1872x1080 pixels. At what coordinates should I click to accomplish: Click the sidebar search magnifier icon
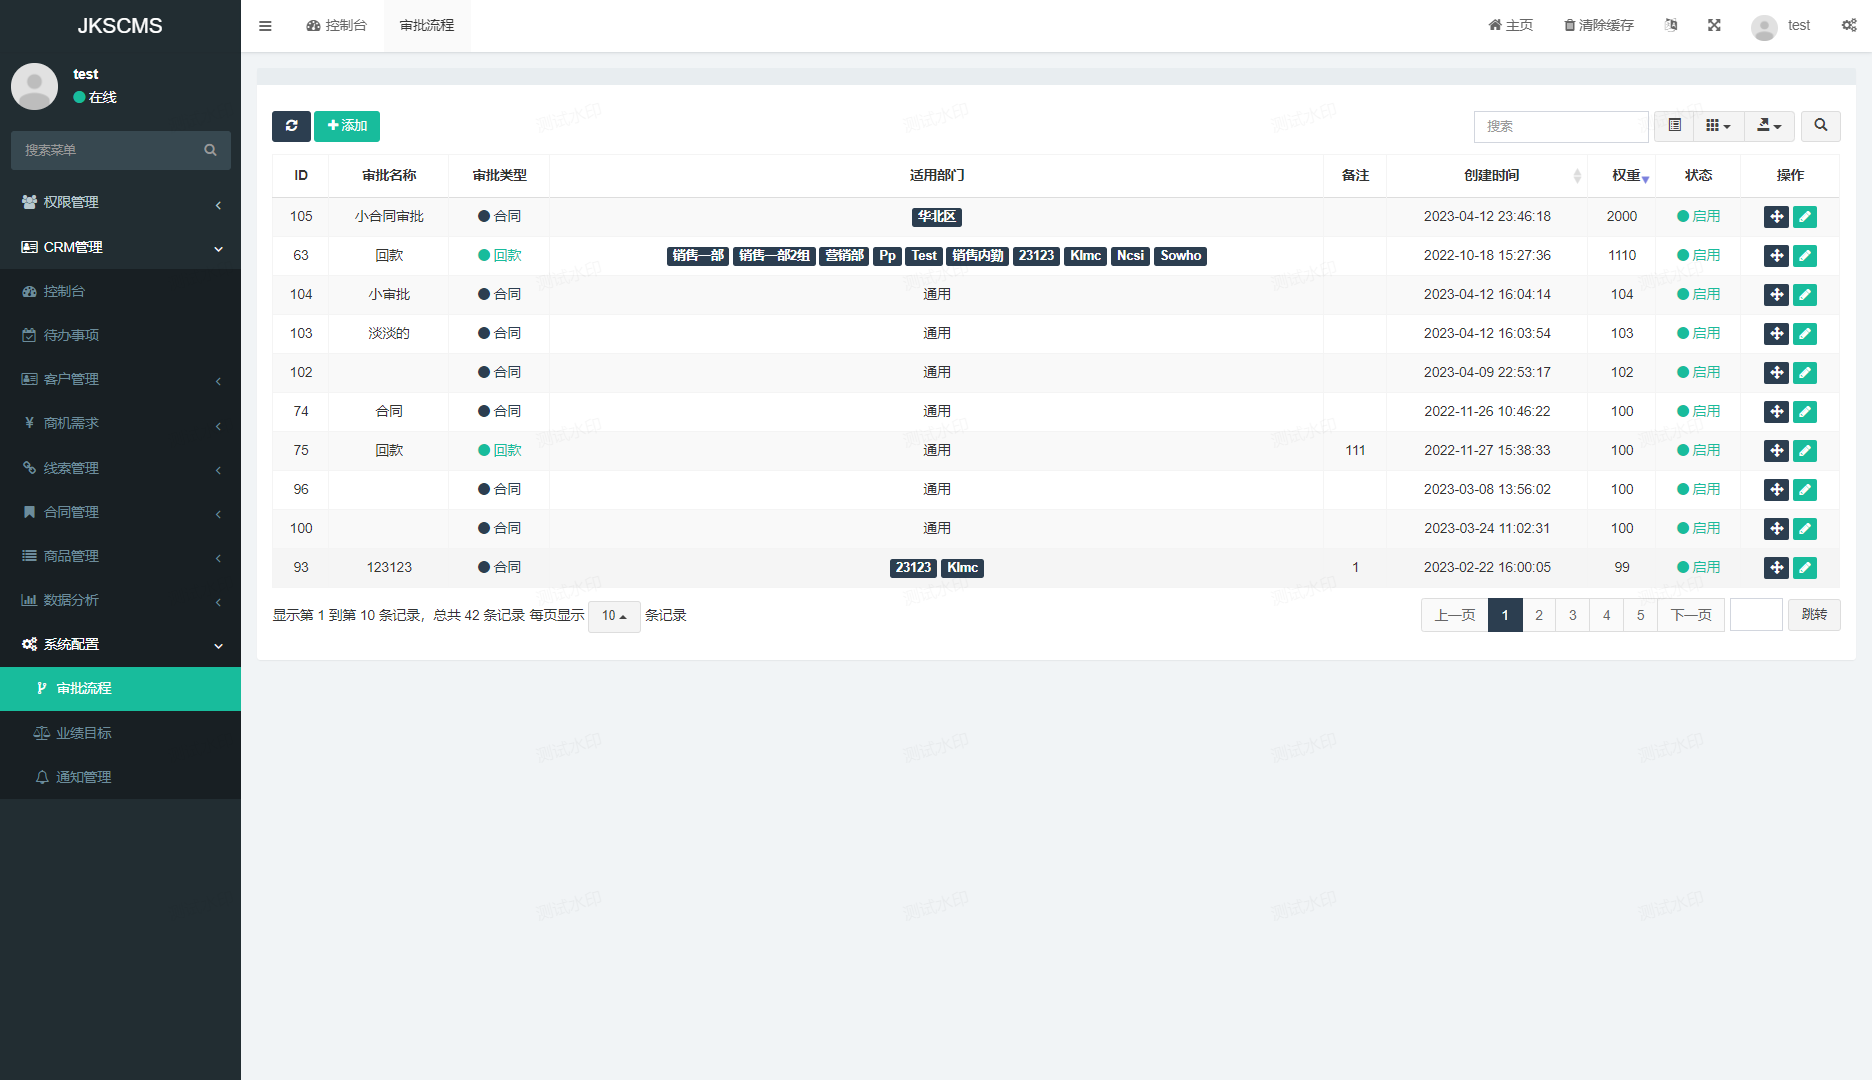coord(210,150)
